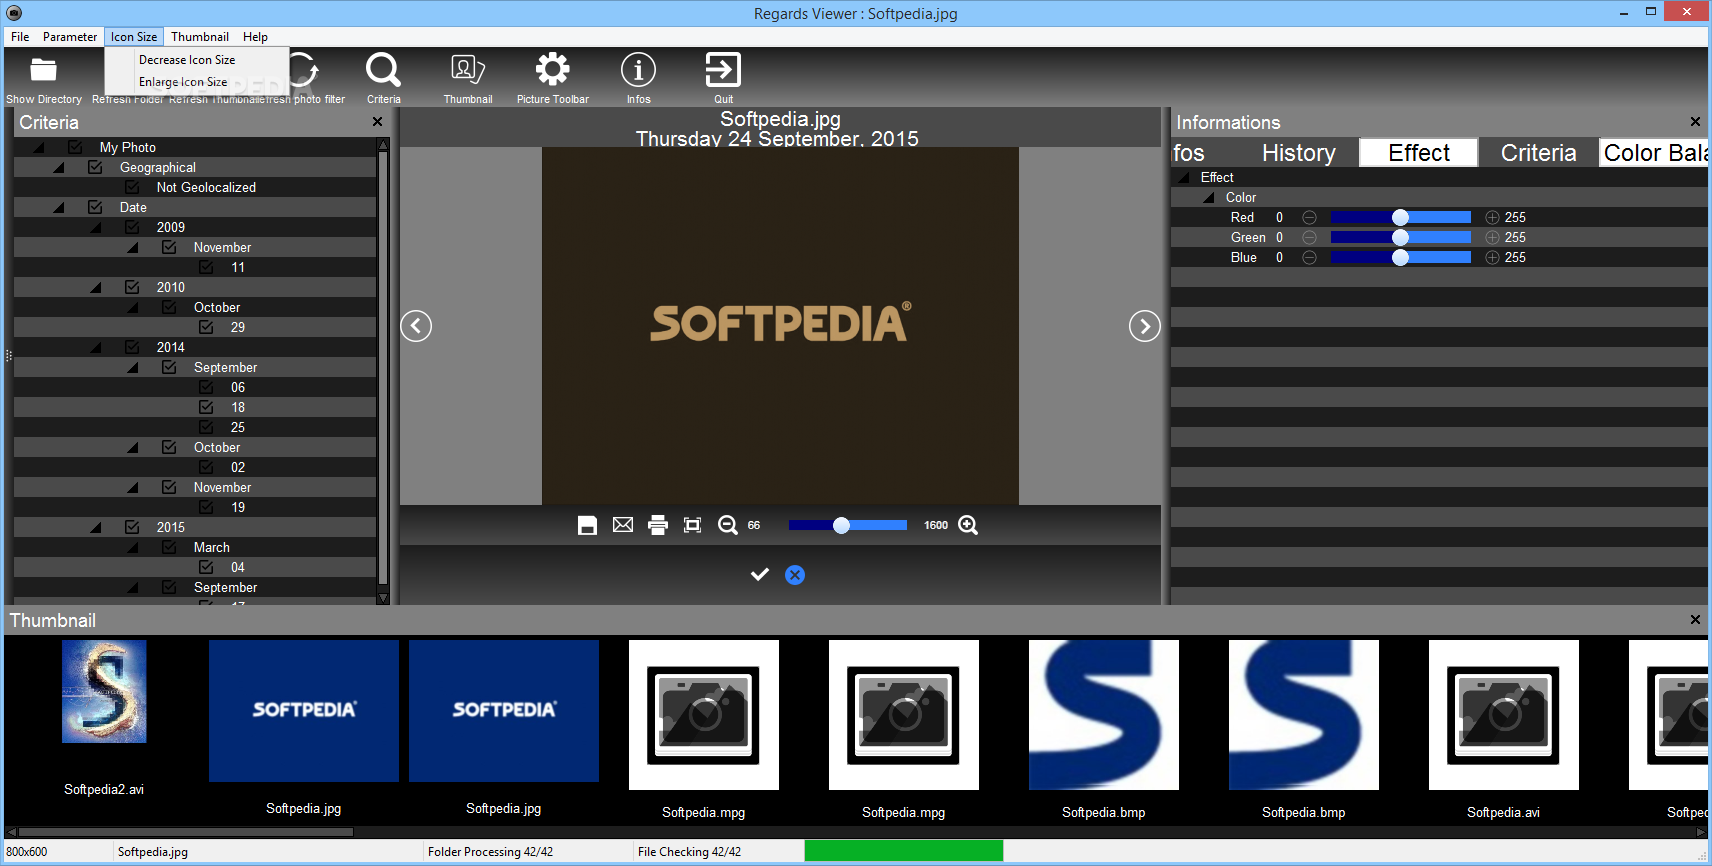Toggle the 2015 year checkbox
This screenshot has height=866, width=1712.
tap(132, 527)
